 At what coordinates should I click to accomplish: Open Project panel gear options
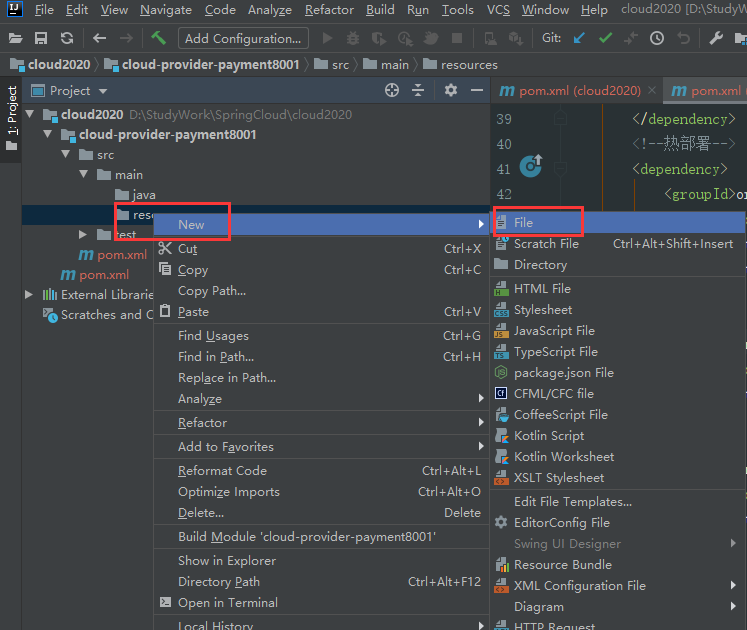[451, 90]
